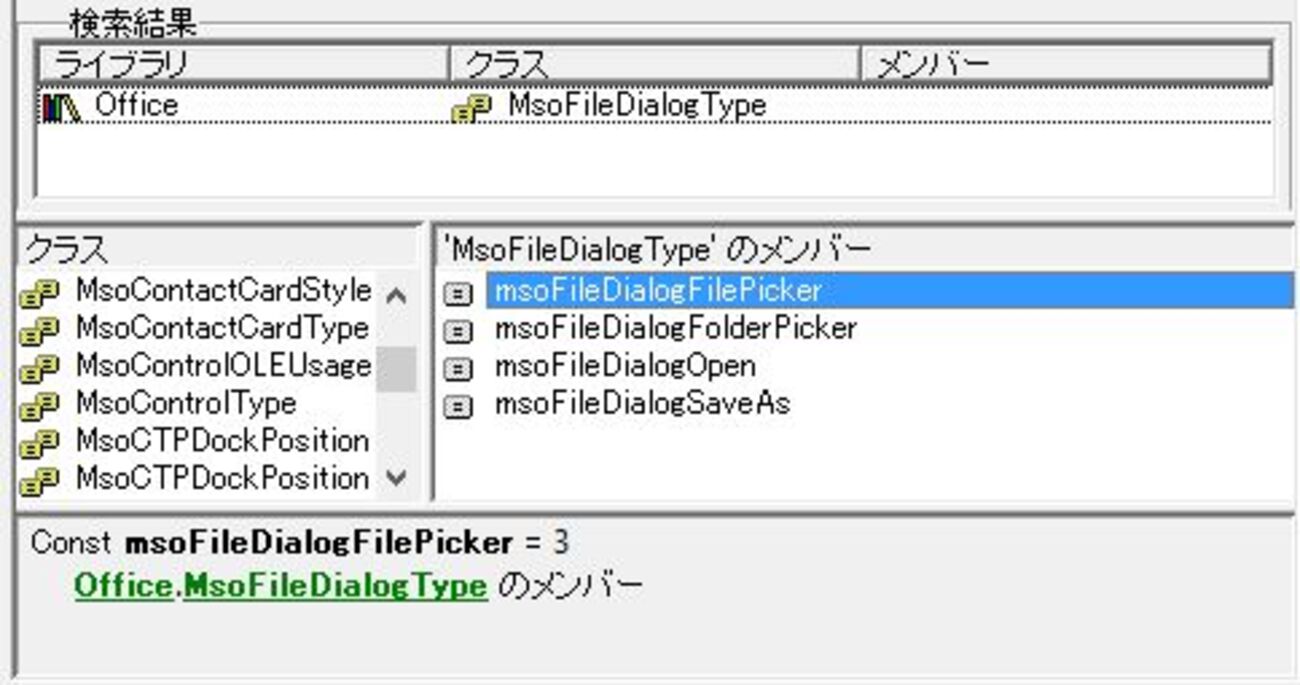Select MsoContactCardType in class list
The width and height of the screenshot is (1300, 685).
221,328
